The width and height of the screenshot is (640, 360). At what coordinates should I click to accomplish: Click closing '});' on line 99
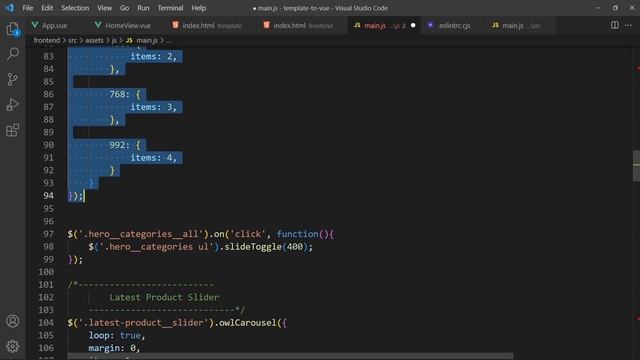75,259
